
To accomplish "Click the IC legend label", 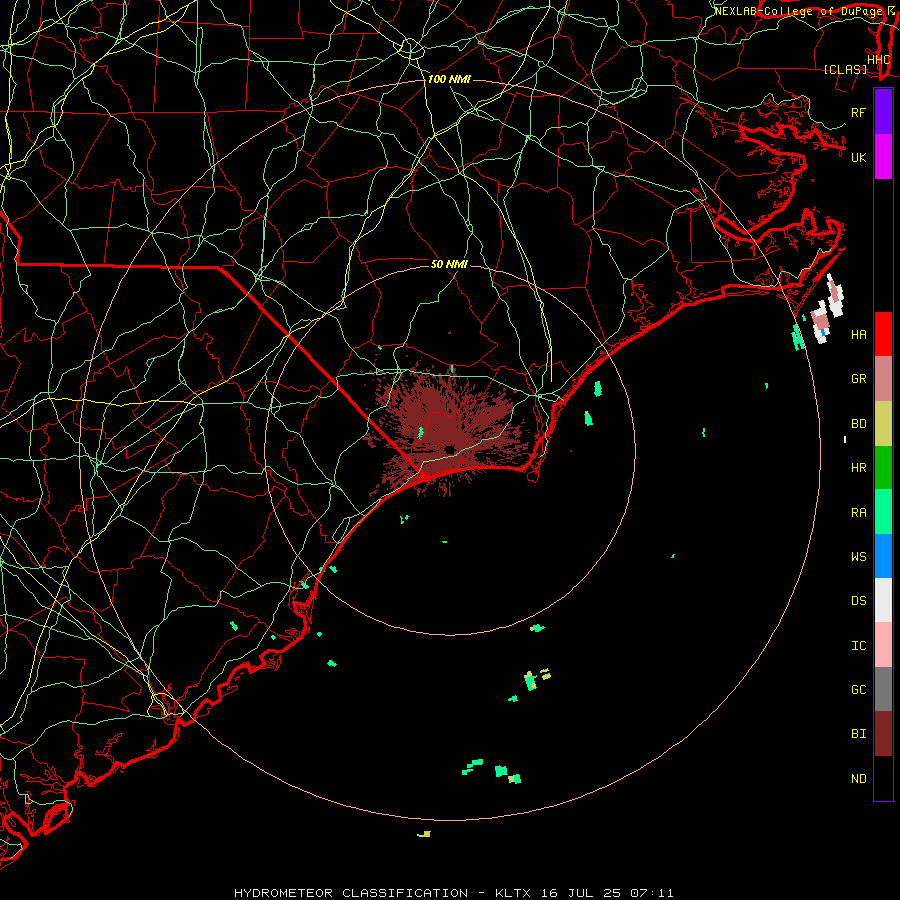I will [x=858, y=646].
